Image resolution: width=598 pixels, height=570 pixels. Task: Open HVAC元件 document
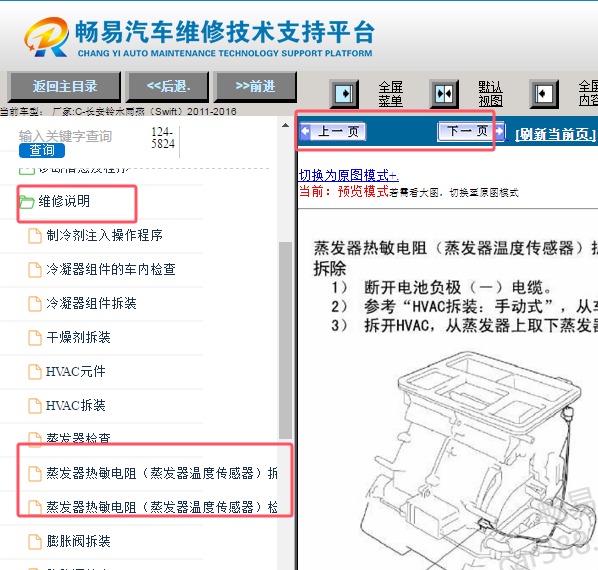pyautogui.click(x=76, y=371)
